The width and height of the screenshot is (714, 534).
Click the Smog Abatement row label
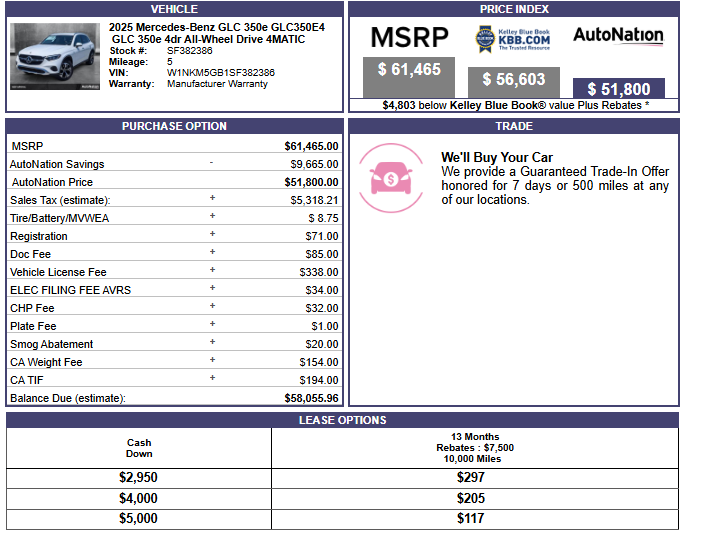point(51,344)
